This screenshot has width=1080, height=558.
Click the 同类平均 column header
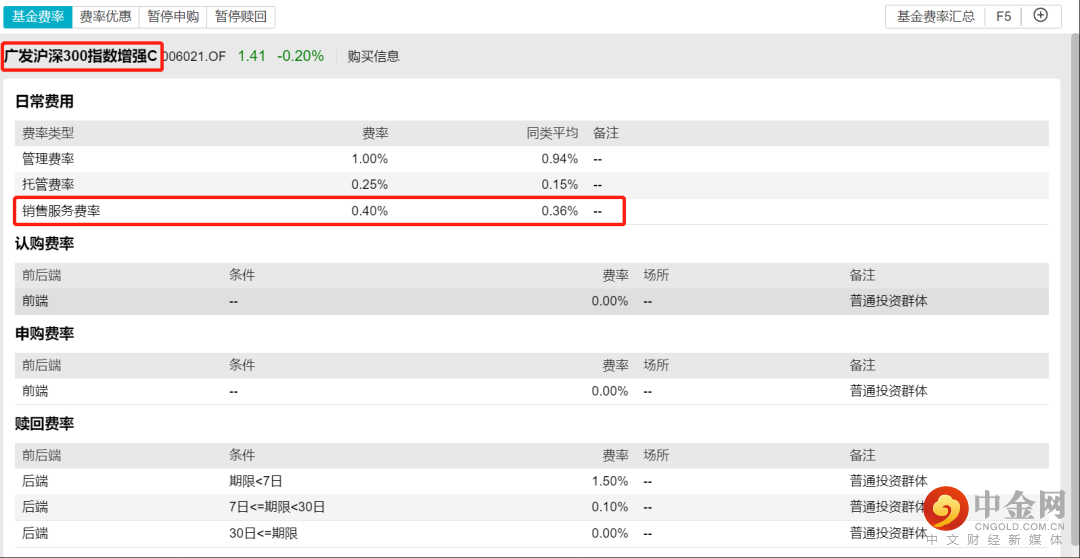coord(552,133)
